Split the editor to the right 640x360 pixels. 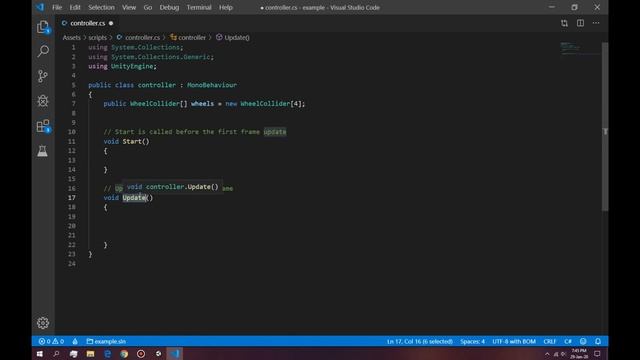580,23
